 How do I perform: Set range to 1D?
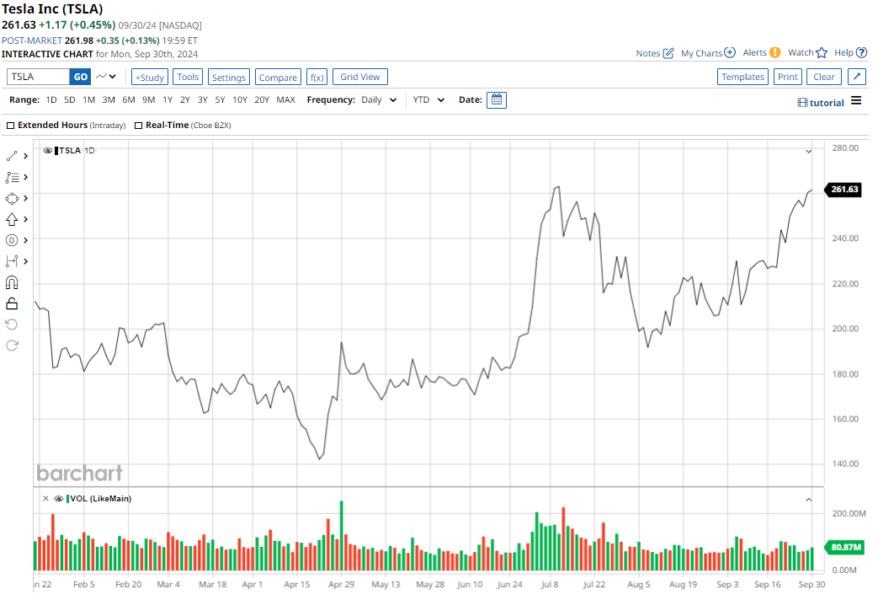click(51, 100)
